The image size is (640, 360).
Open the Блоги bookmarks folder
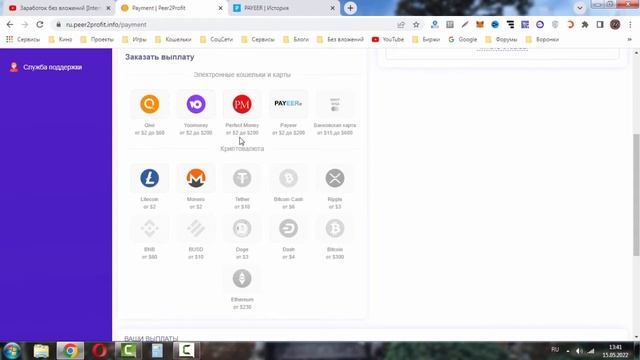(x=296, y=40)
